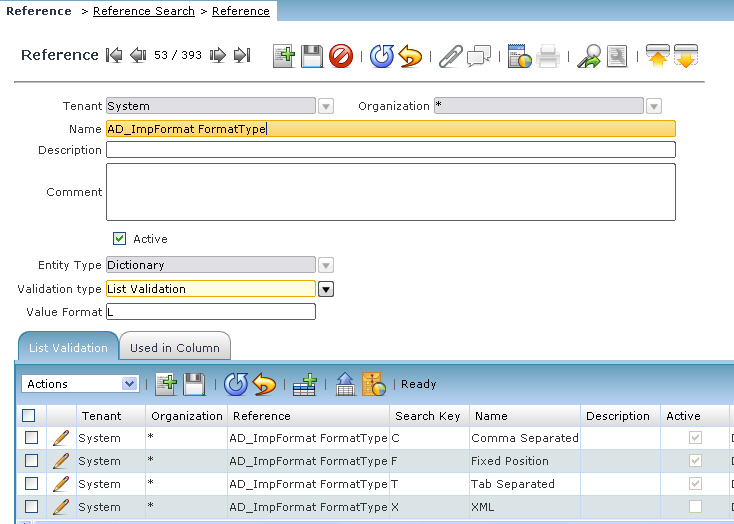Select Fixed Position row checkbox

tap(31, 461)
